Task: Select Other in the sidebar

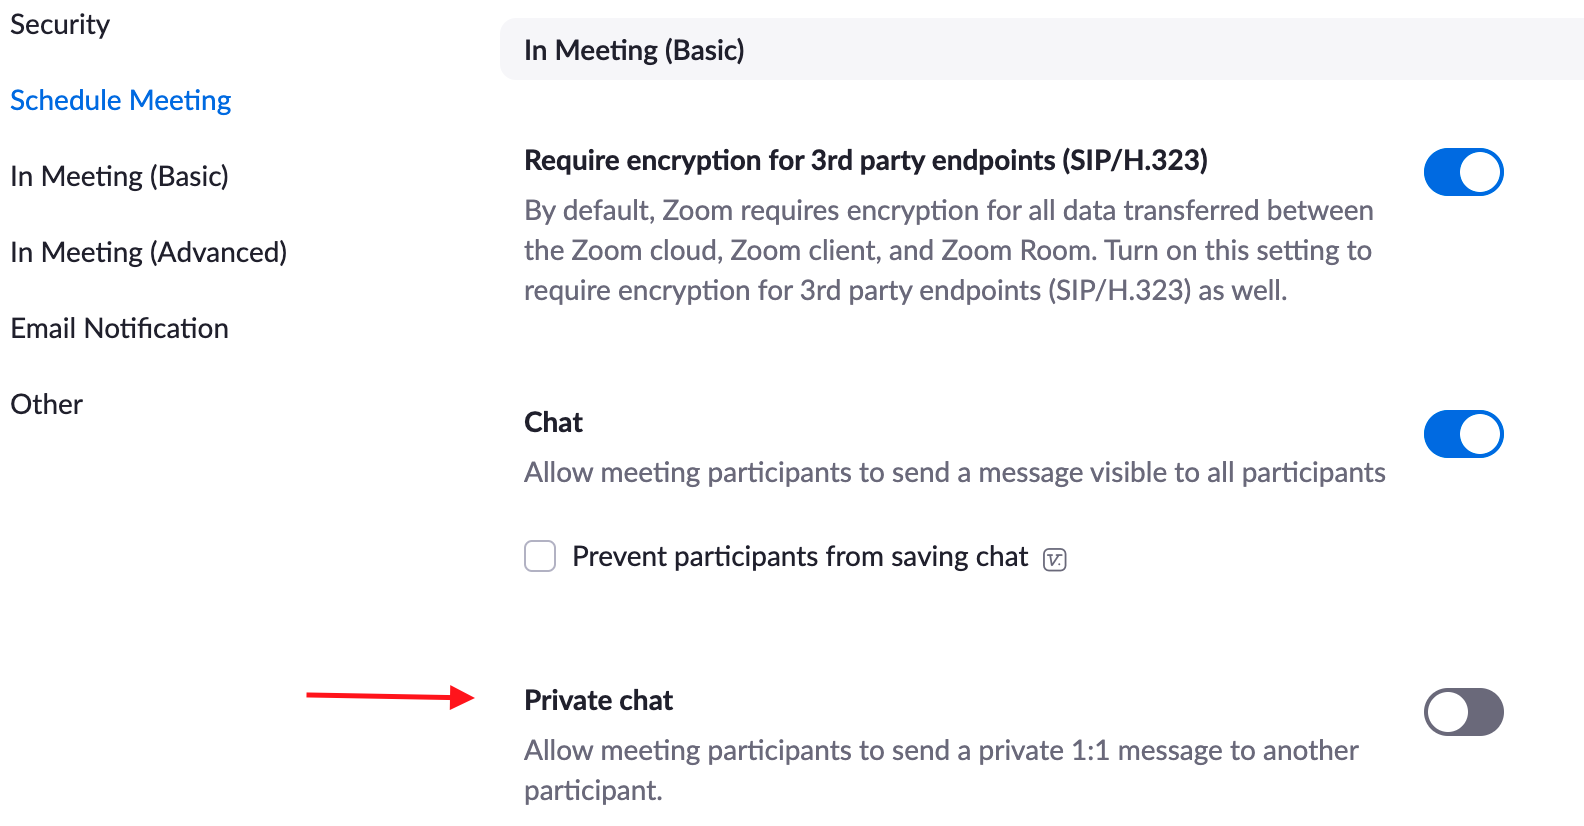Action: (46, 404)
